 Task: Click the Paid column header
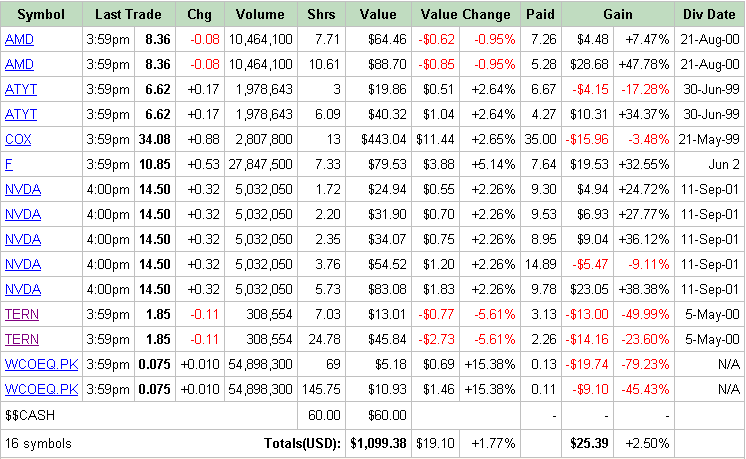click(540, 14)
